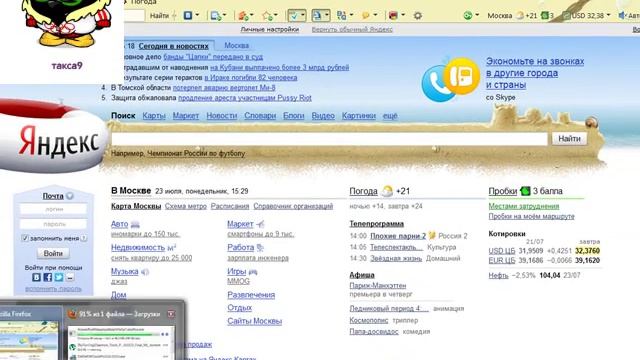Click the help question mark near запомнить меня

click(x=84, y=238)
